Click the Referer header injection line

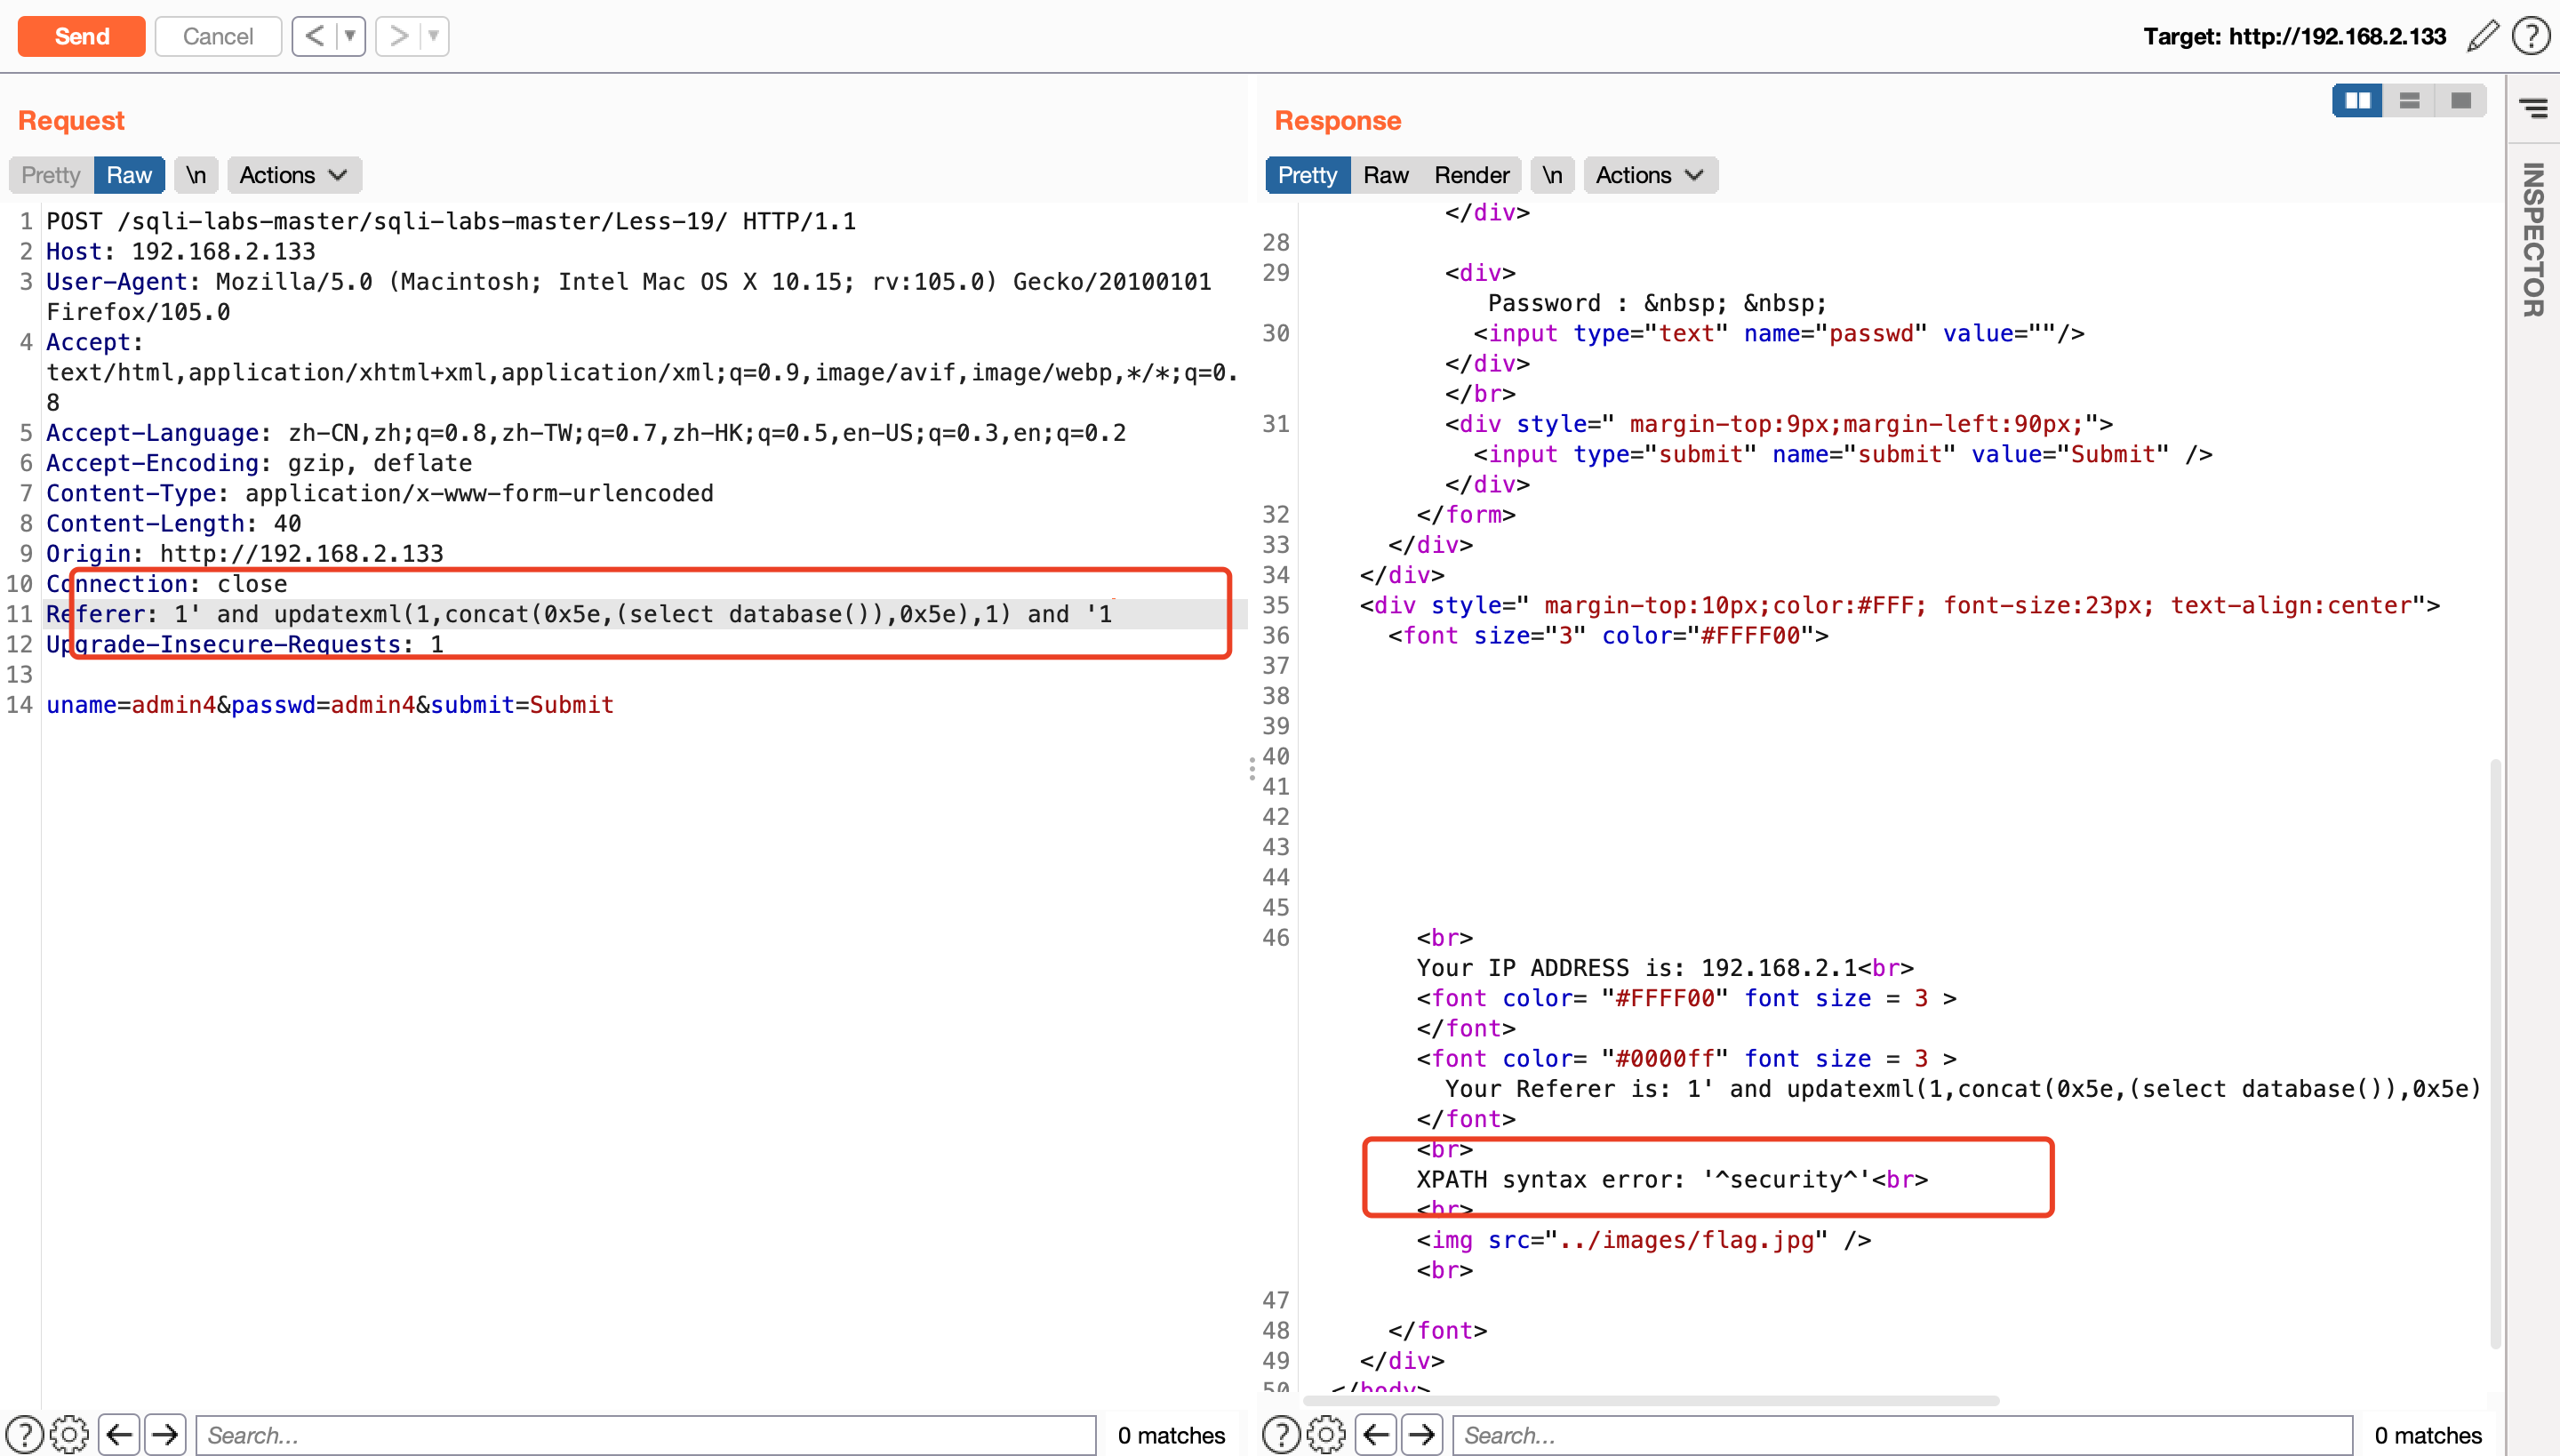pos(579,614)
